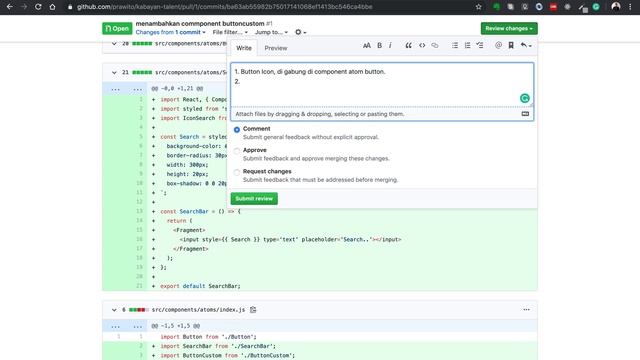Collapse the index.js file diff

114,310
